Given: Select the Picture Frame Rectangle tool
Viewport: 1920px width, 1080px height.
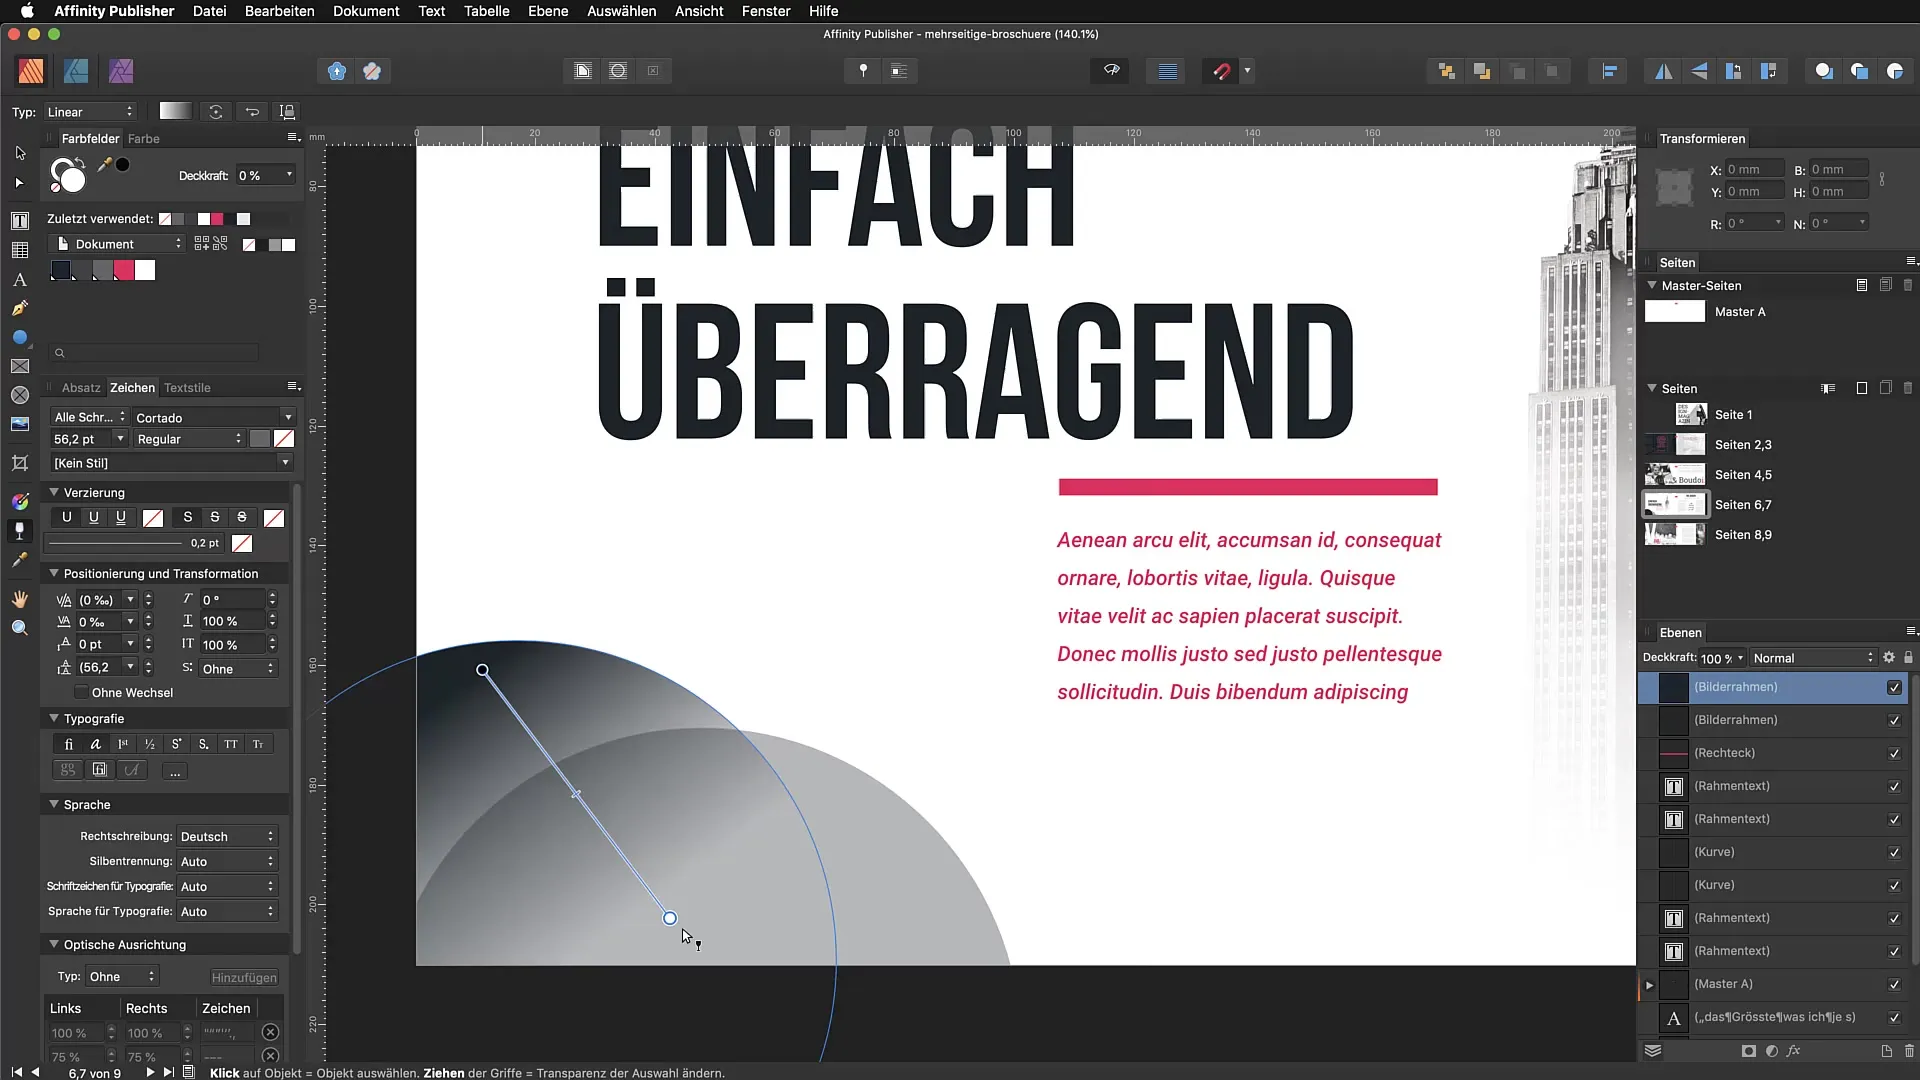Looking at the screenshot, I should 20,367.
